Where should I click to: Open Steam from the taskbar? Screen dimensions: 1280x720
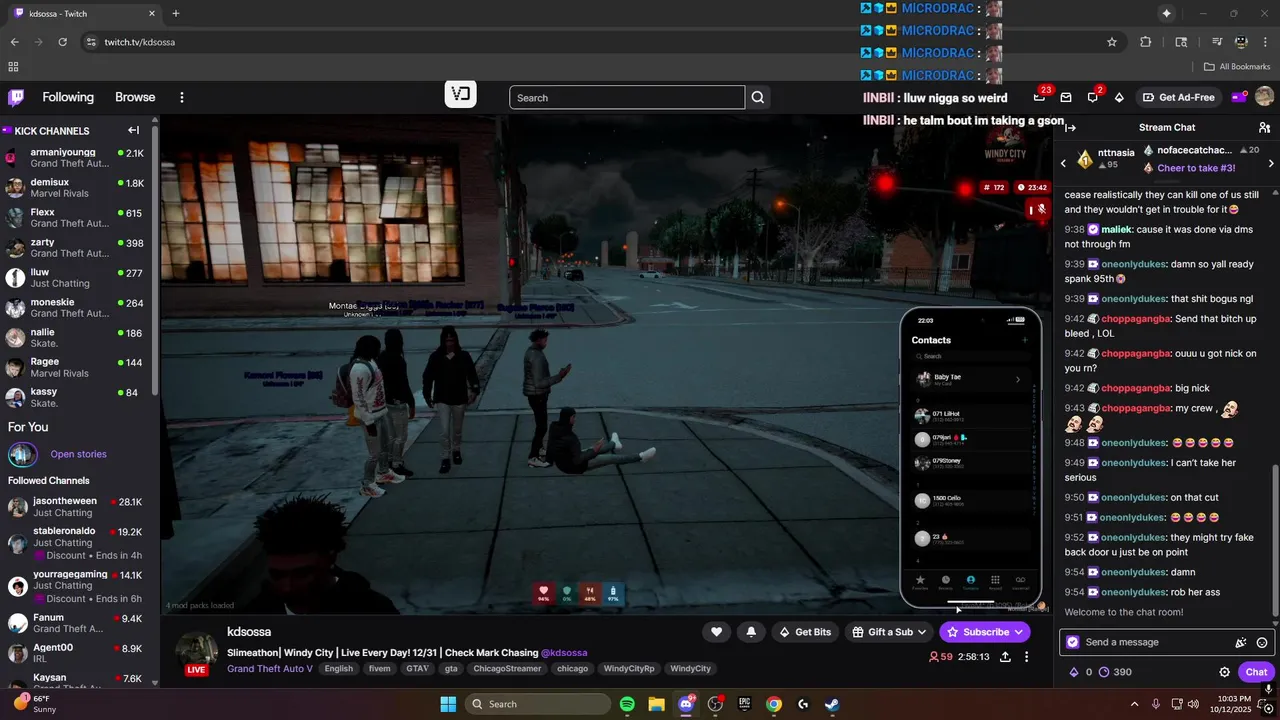[832, 704]
